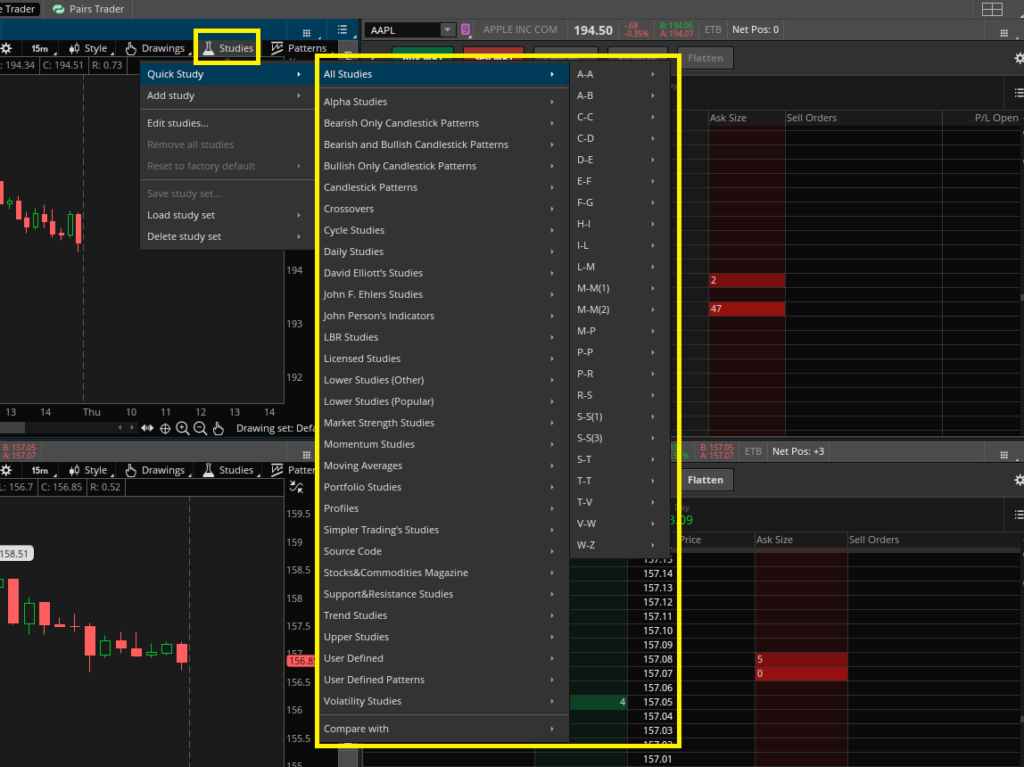Click the zoom out magnifier under upper chart
Viewport: 1024px width, 767px height.
(200, 429)
